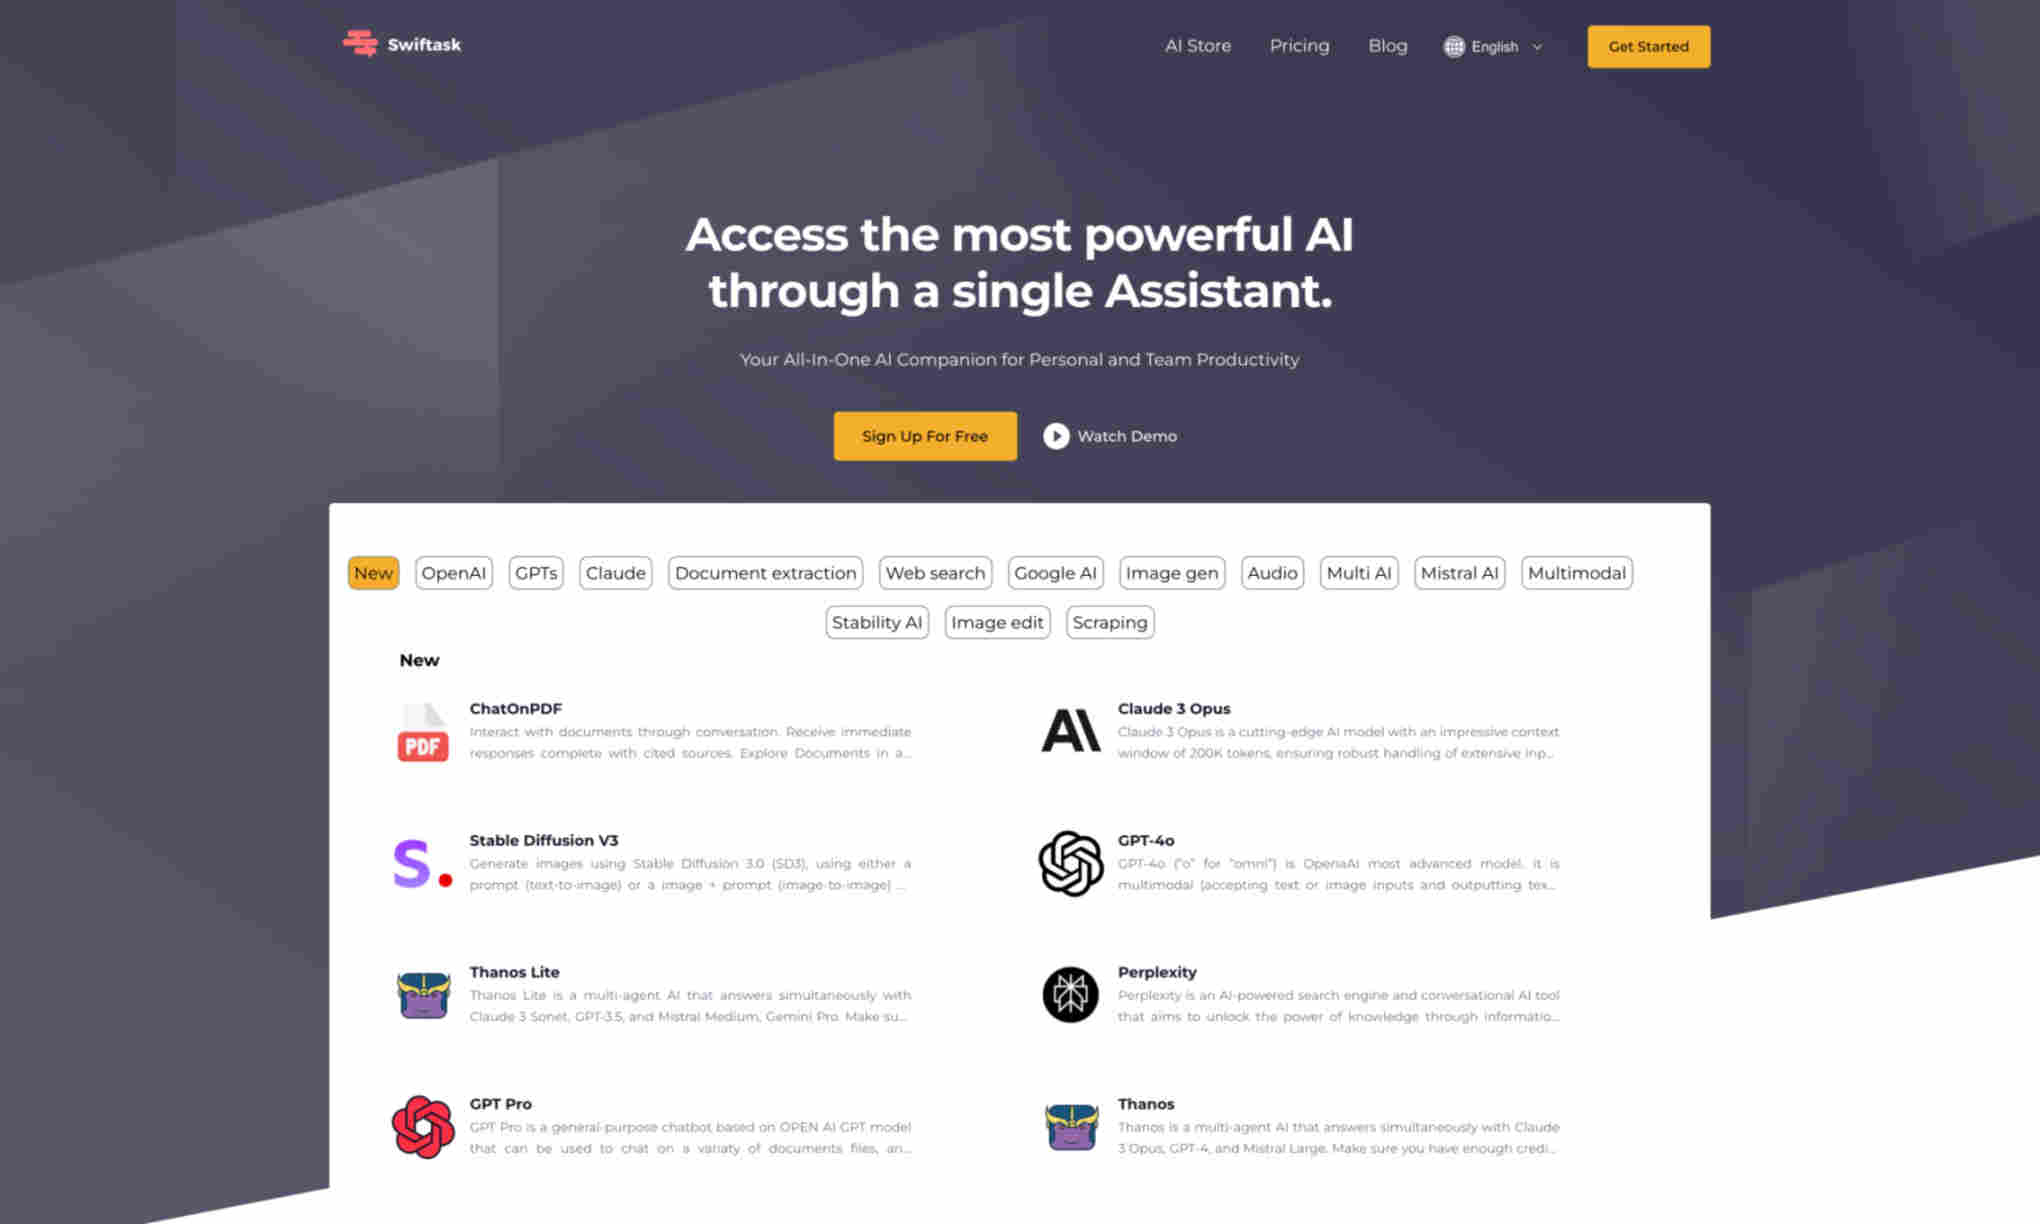
Task: Open the Pricing menu
Action: [1300, 47]
